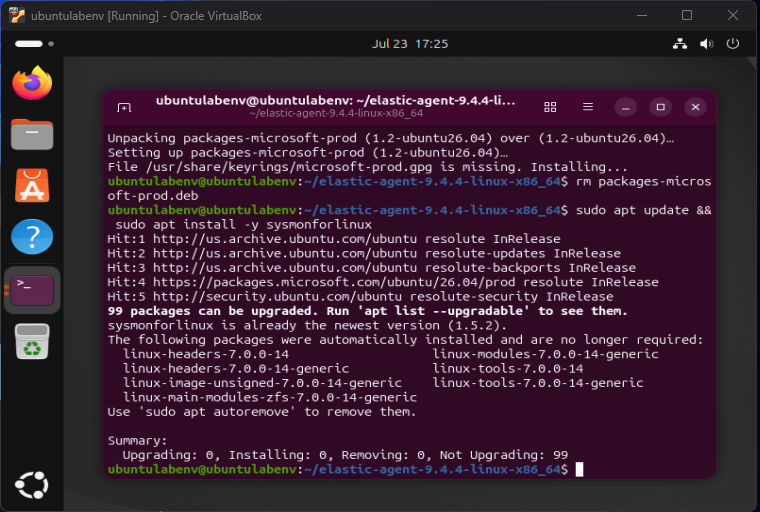This screenshot has height=512, width=760.
Task: Click the '99 packages can be upgraded' line
Action: [367, 311]
